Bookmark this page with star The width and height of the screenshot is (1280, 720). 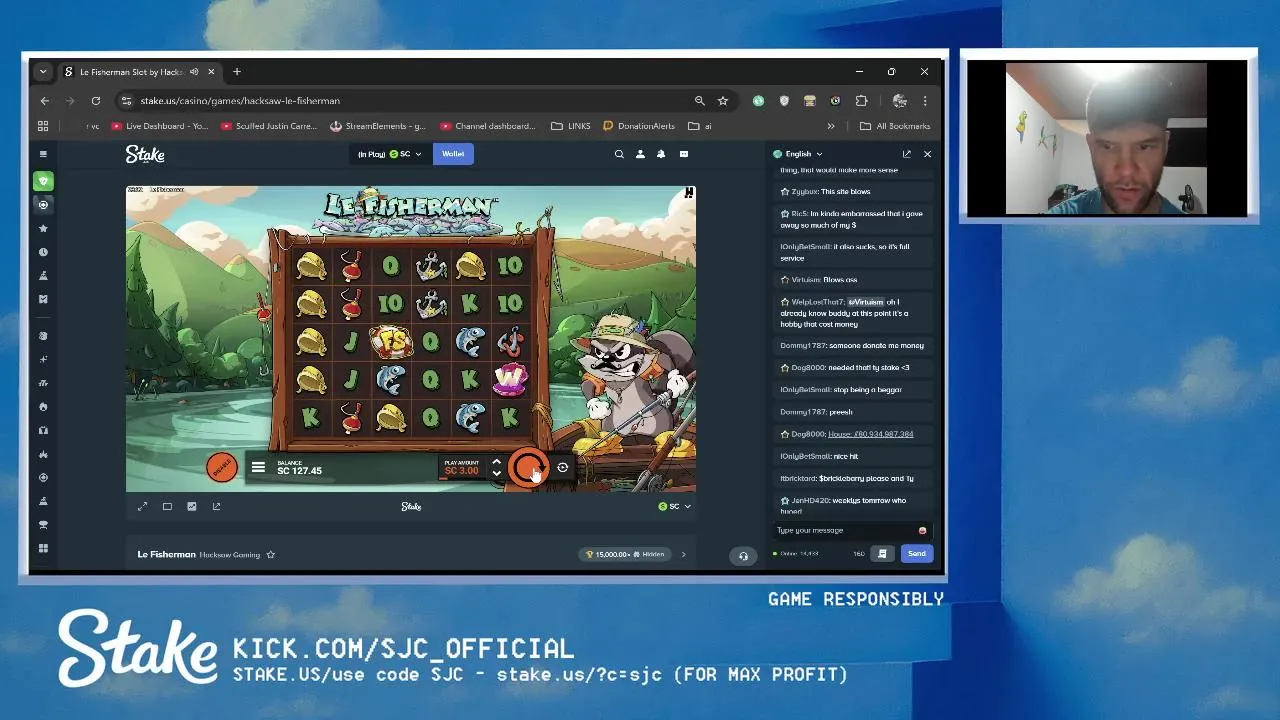pos(723,101)
